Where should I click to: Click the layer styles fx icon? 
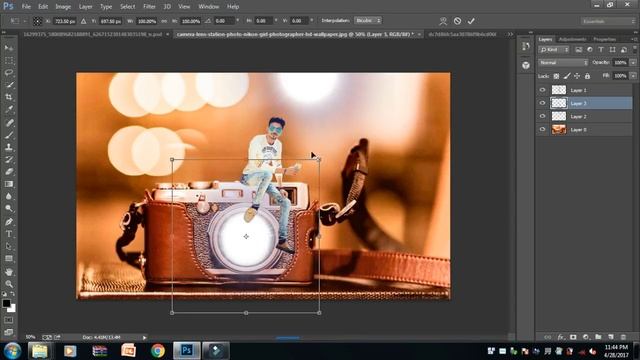point(561,337)
